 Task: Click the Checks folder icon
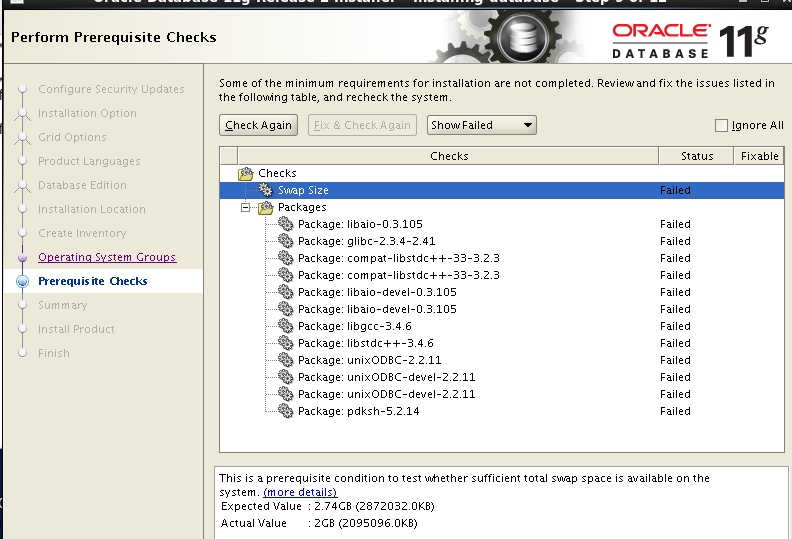coord(246,173)
